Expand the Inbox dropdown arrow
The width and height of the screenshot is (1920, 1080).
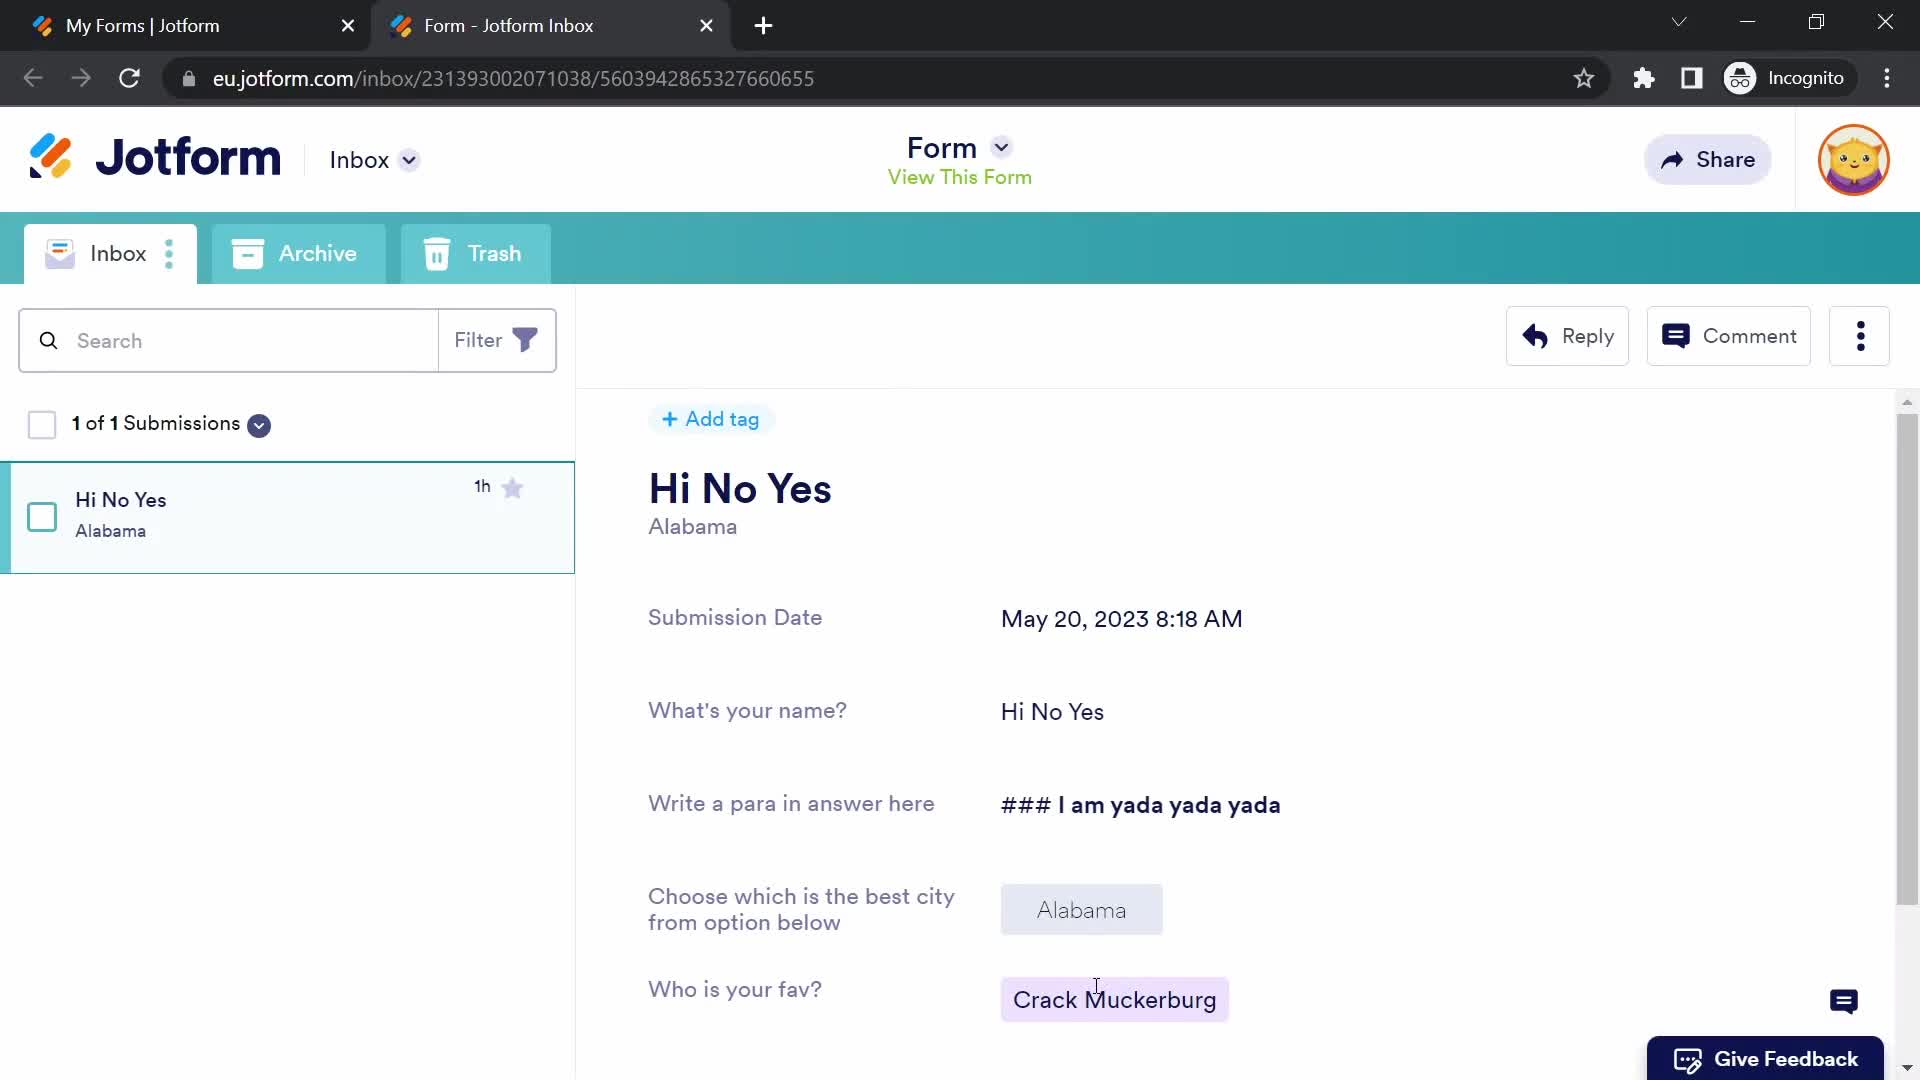coord(411,160)
